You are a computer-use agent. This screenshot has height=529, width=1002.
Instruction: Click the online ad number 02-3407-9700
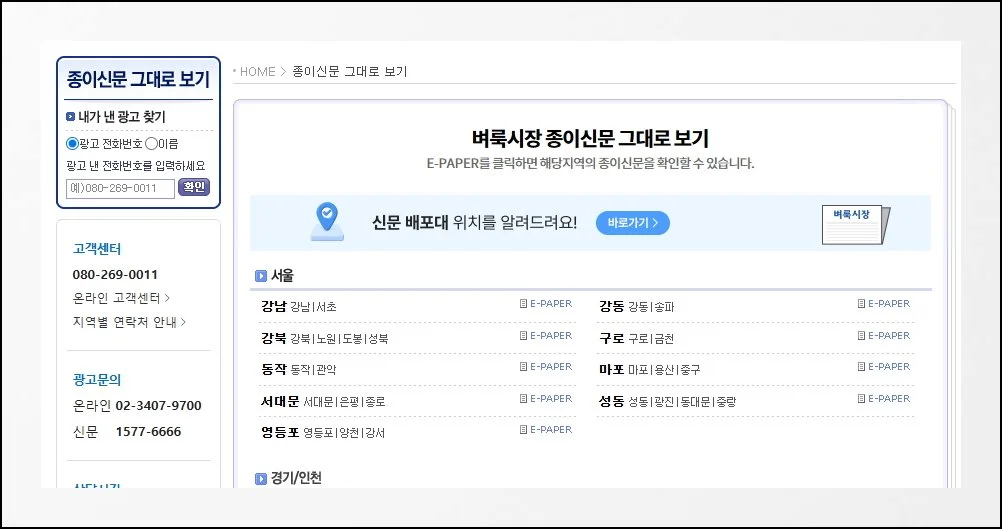tap(158, 406)
